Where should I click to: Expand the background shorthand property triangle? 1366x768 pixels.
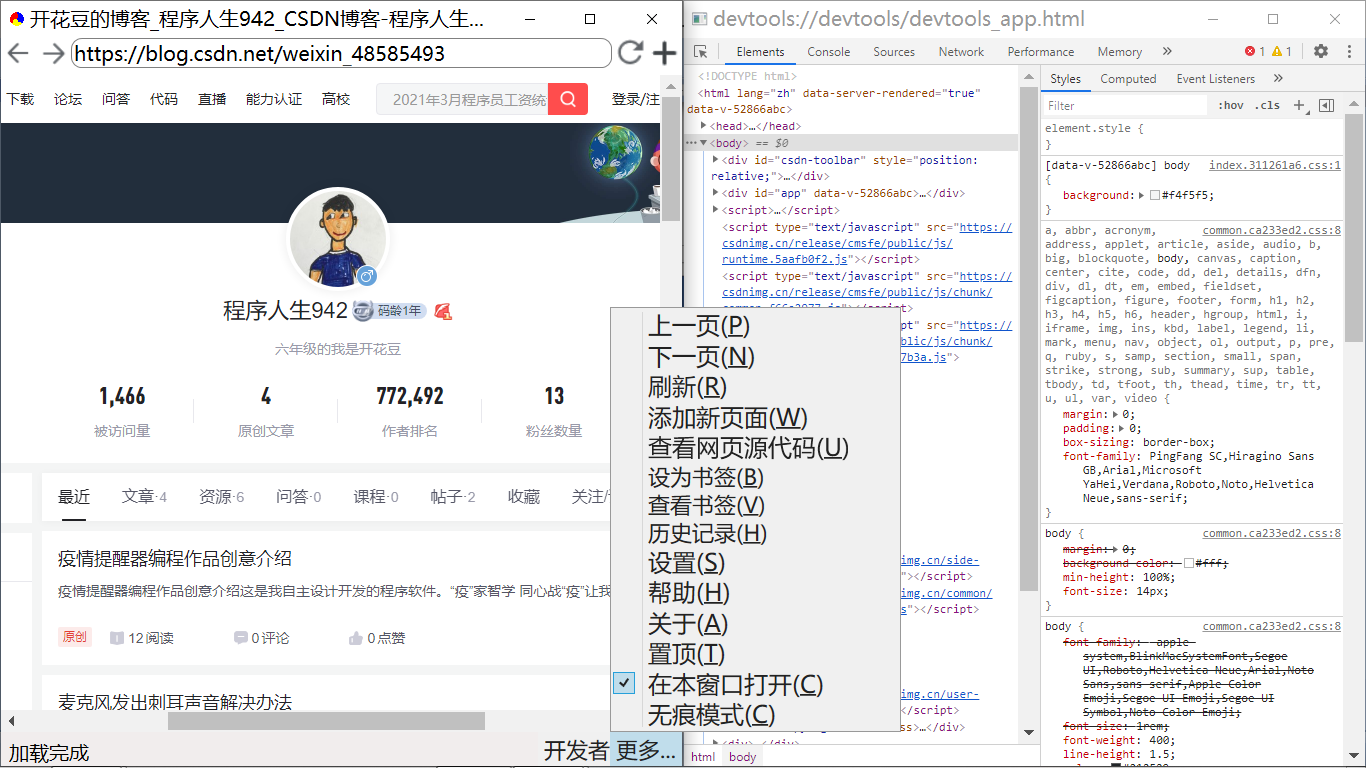(x=1142, y=196)
